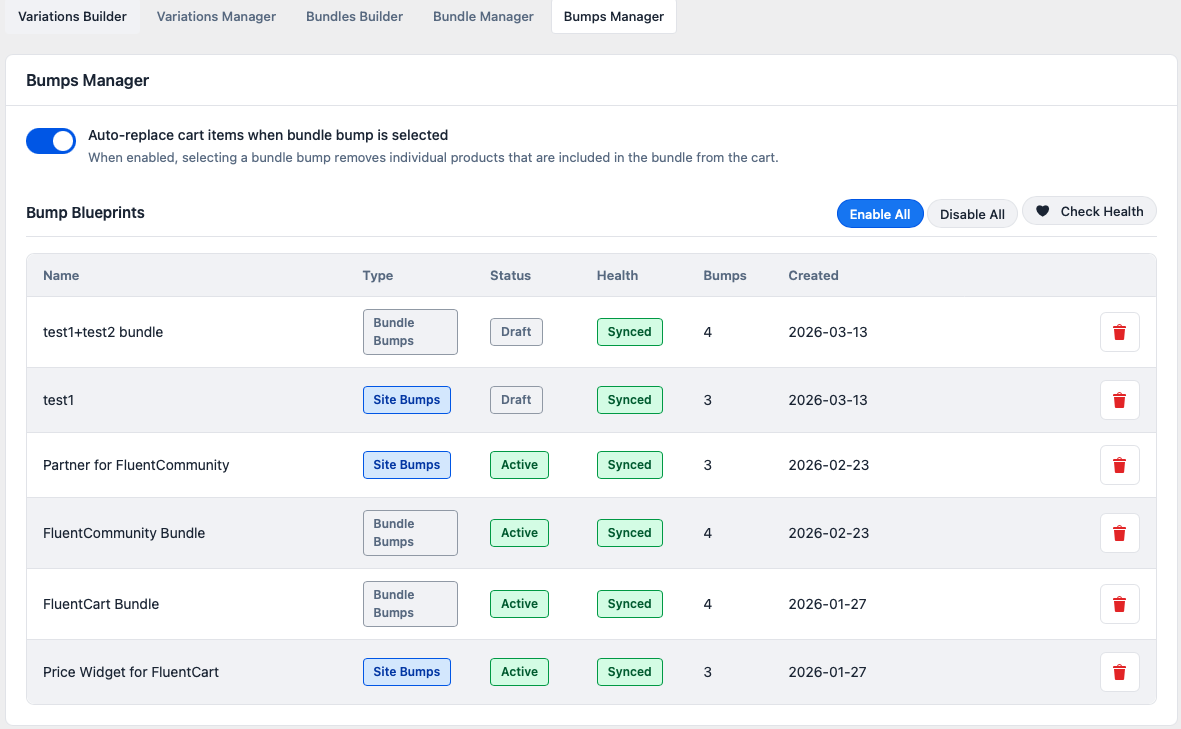Click Synced badge in test1 row
Viewport: 1181px width, 729px height.
(630, 400)
